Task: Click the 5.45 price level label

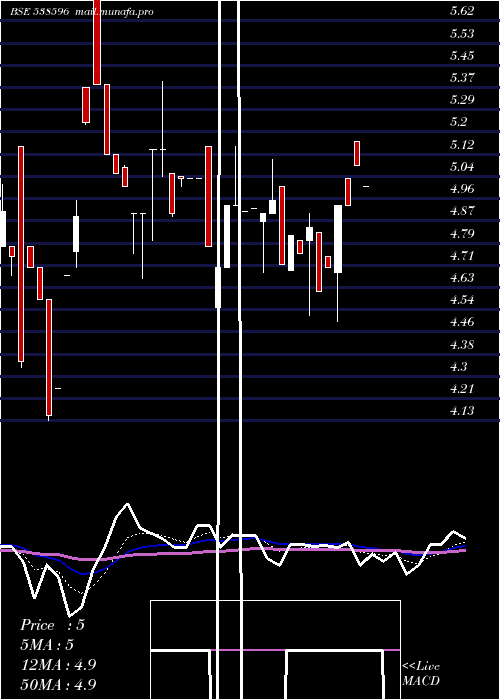Action: click(x=462, y=56)
